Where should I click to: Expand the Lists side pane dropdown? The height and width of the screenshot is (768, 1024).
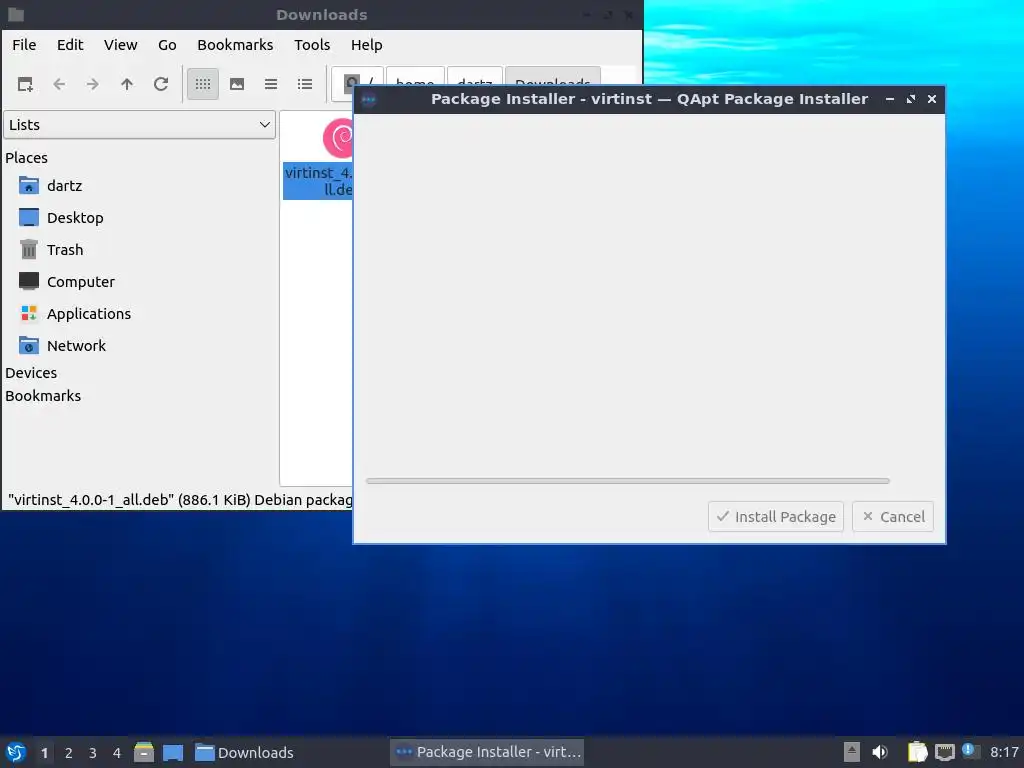pyautogui.click(x=139, y=125)
